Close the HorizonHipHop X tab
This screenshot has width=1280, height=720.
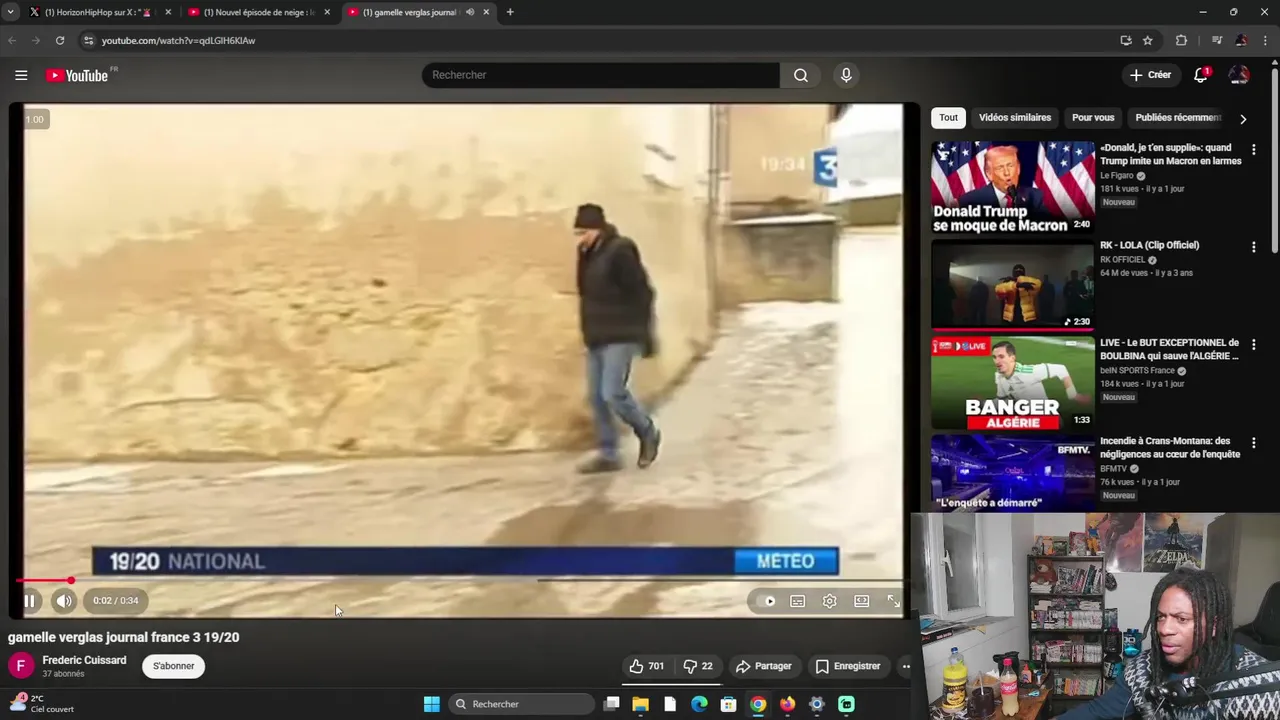pyautogui.click(x=168, y=12)
